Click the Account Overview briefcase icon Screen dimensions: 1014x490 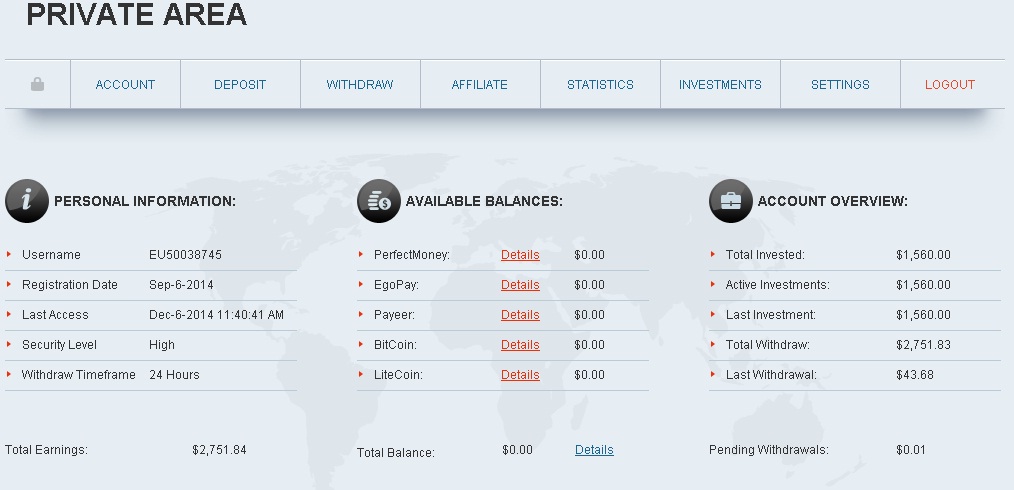(x=731, y=201)
